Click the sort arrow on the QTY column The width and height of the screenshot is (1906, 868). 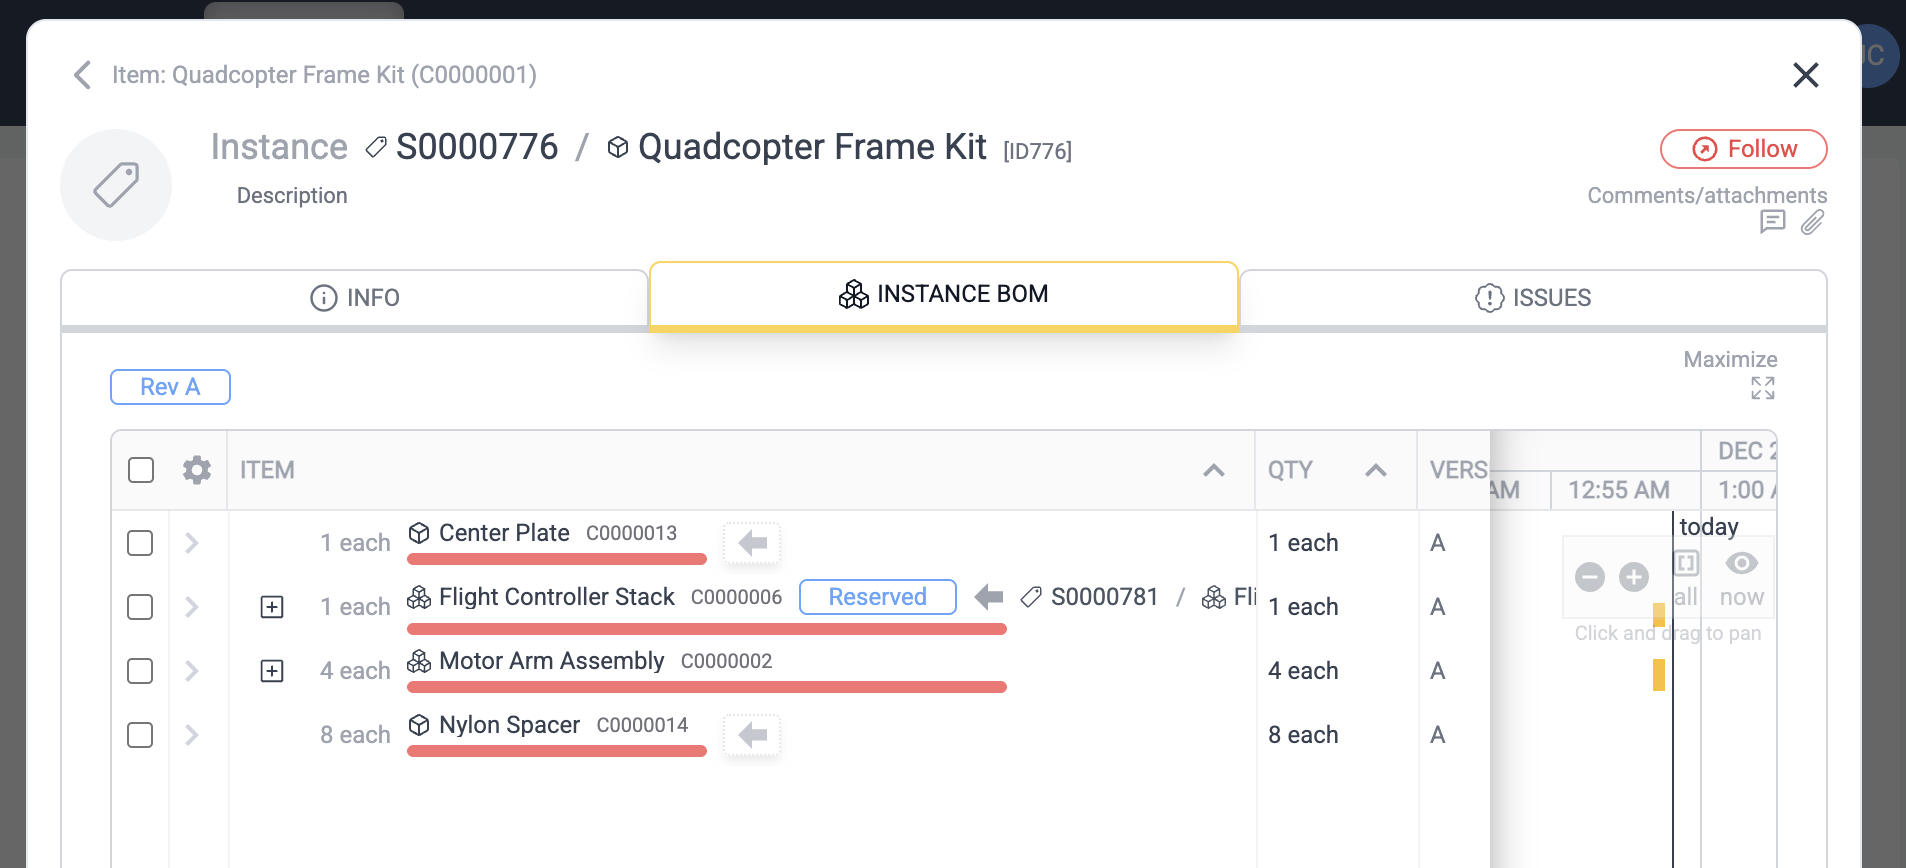tap(1377, 469)
